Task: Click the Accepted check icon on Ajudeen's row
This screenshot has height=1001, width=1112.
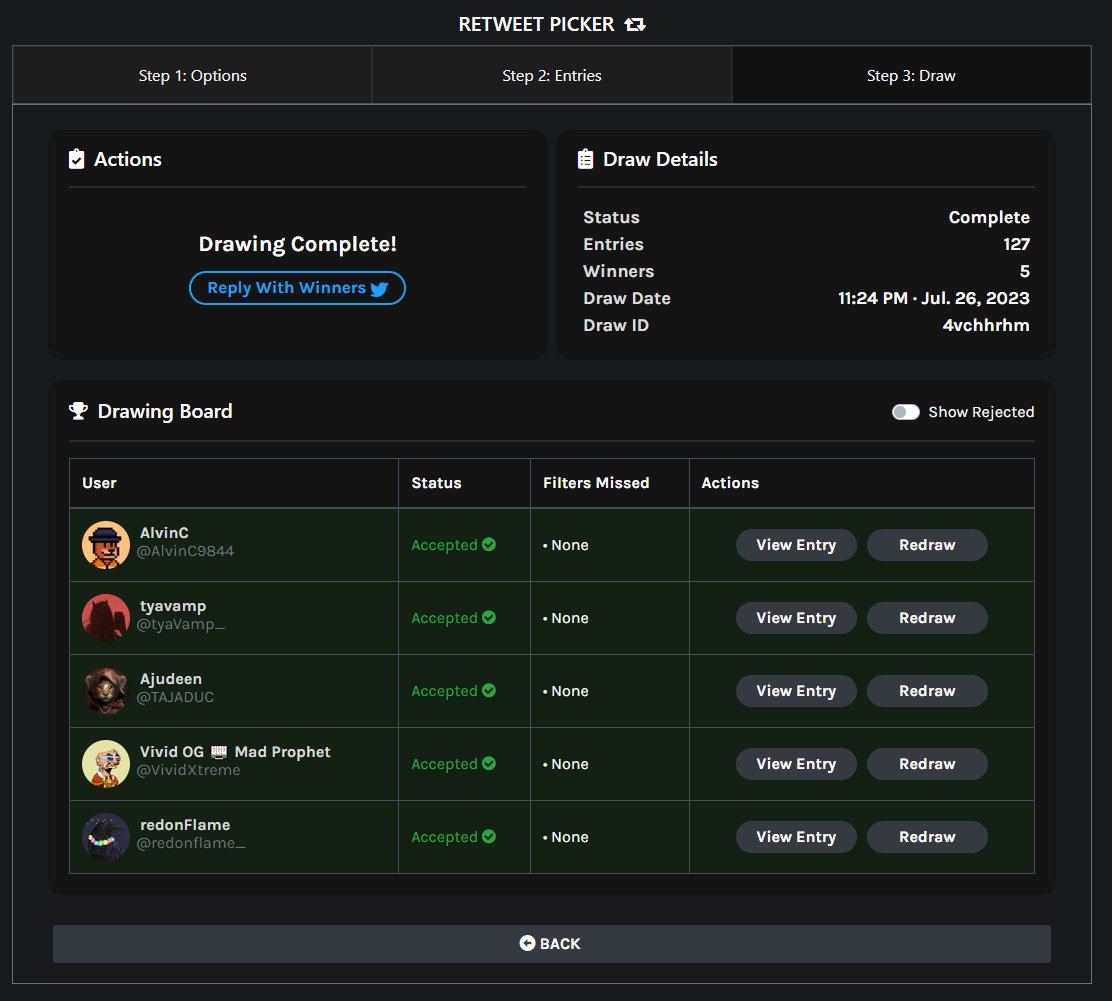Action: point(488,690)
